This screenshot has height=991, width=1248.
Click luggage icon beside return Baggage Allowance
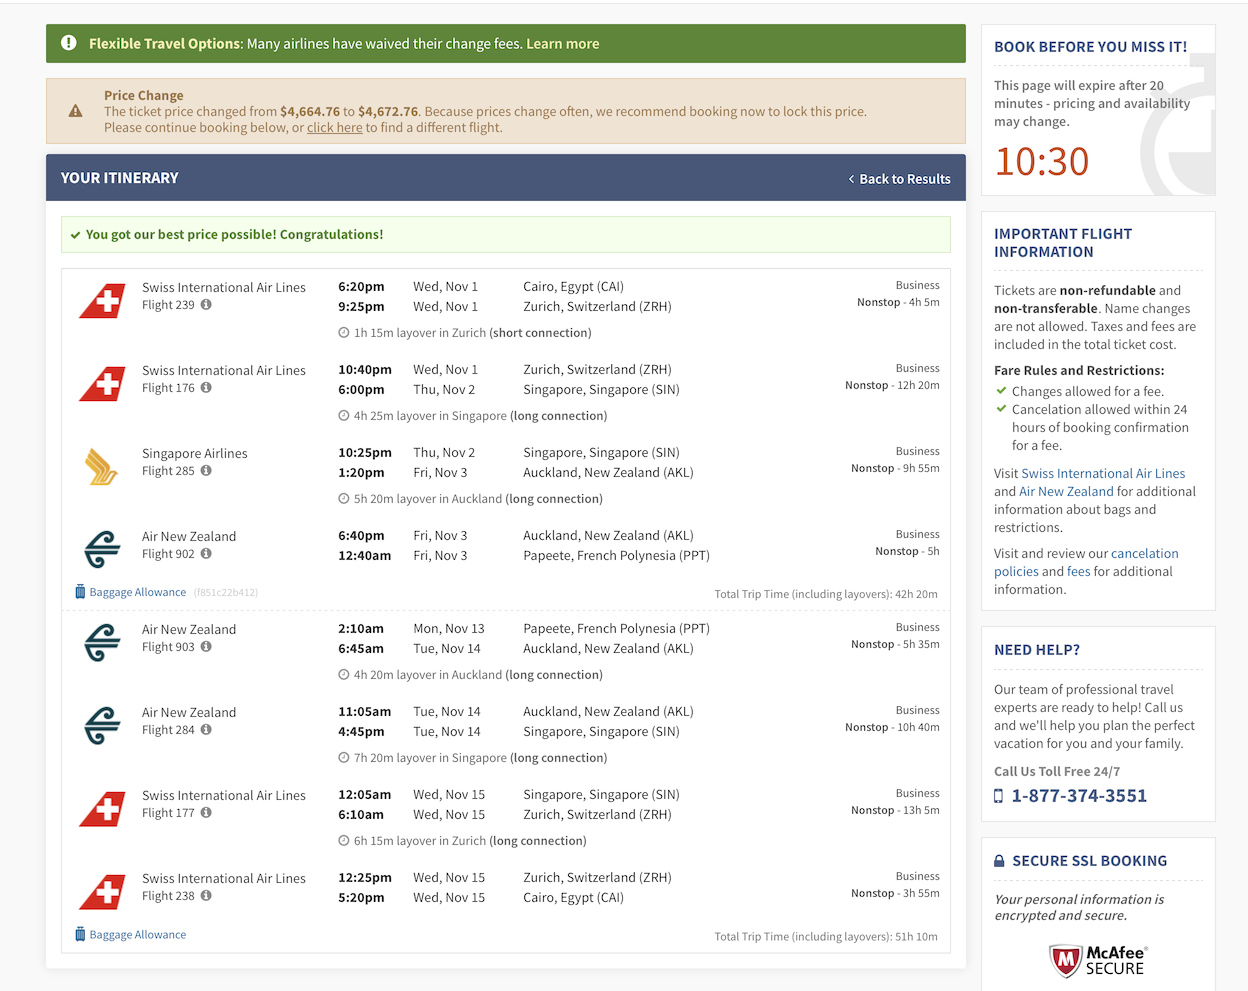(x=80, y=935)
